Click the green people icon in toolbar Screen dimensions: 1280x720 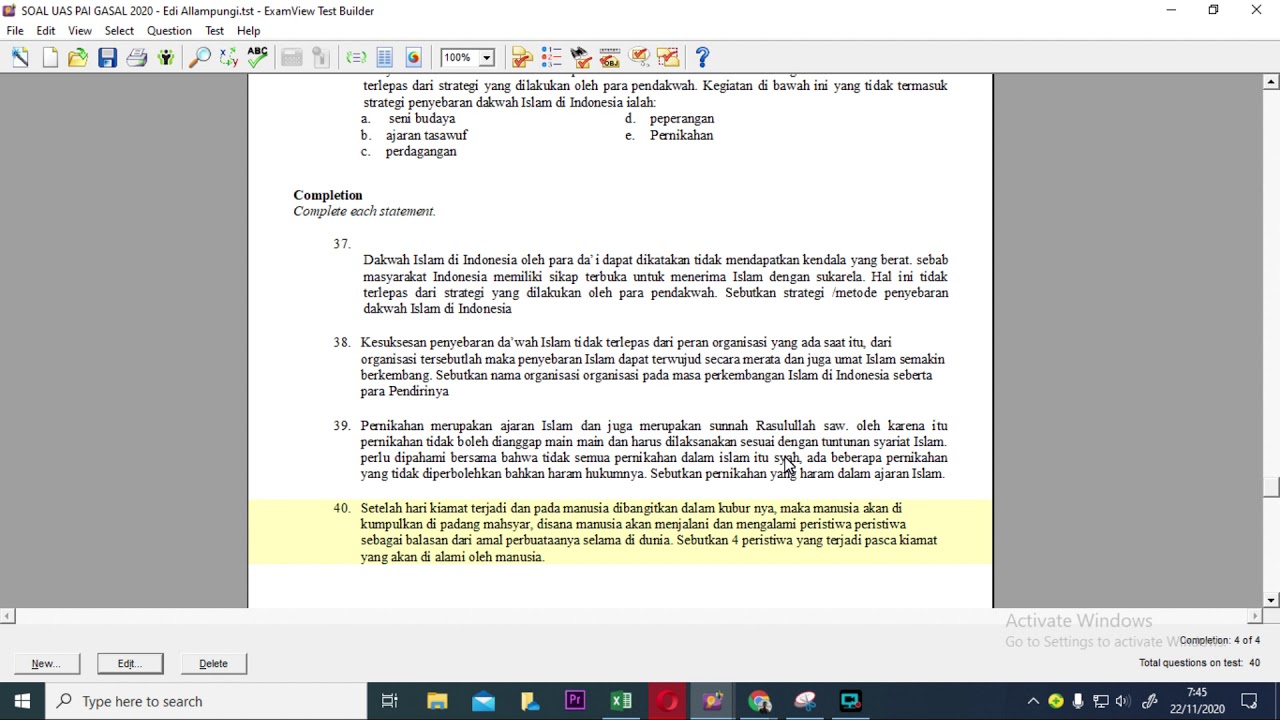[165, 57]
